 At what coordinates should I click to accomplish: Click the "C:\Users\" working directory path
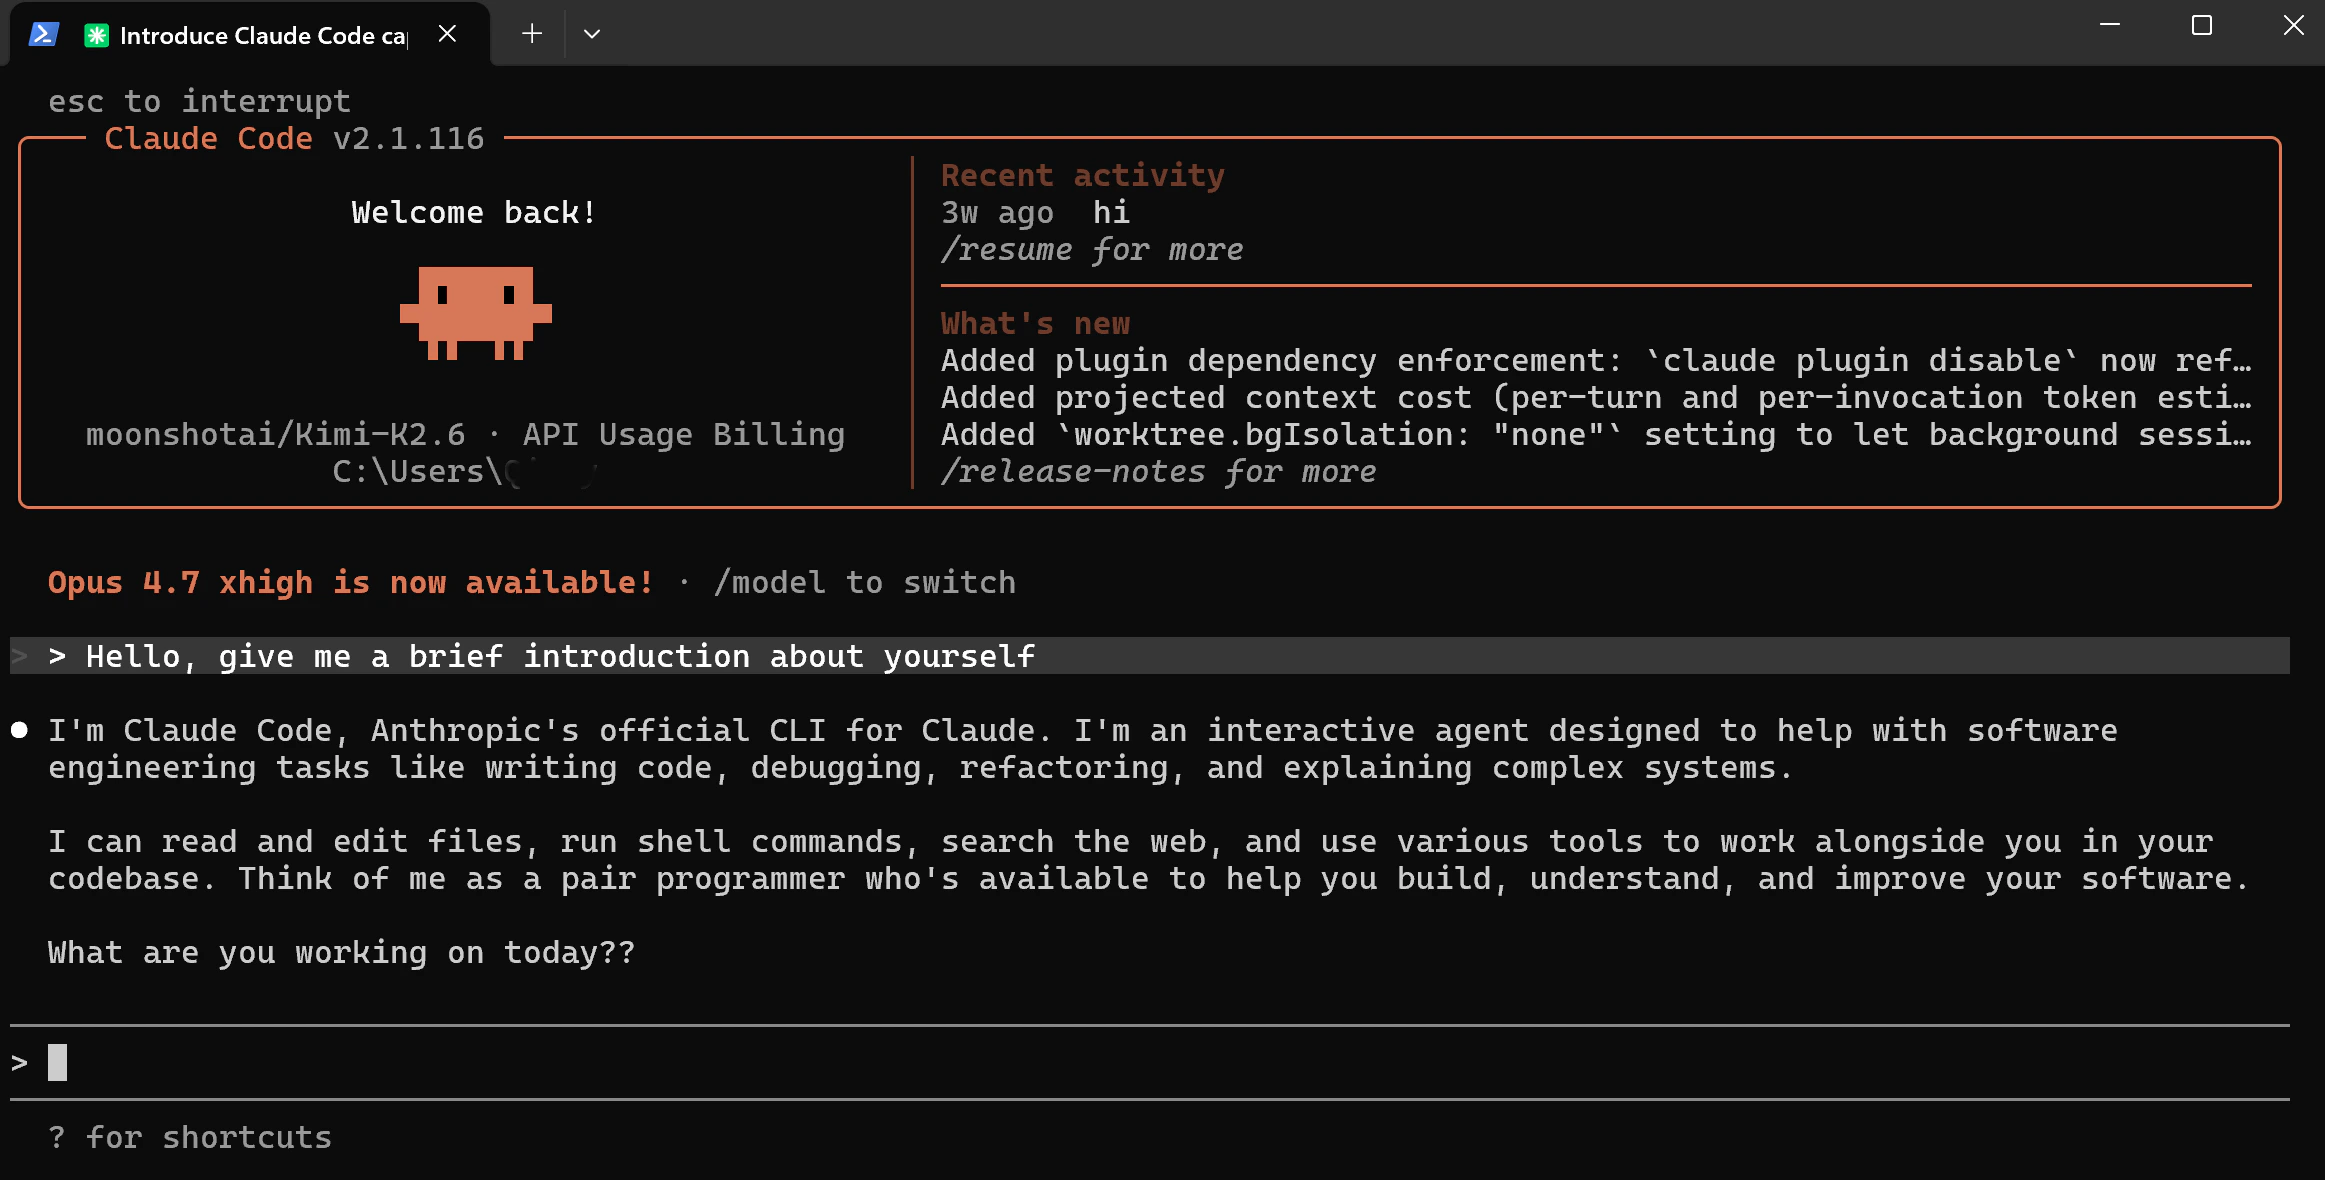point(465,471)
